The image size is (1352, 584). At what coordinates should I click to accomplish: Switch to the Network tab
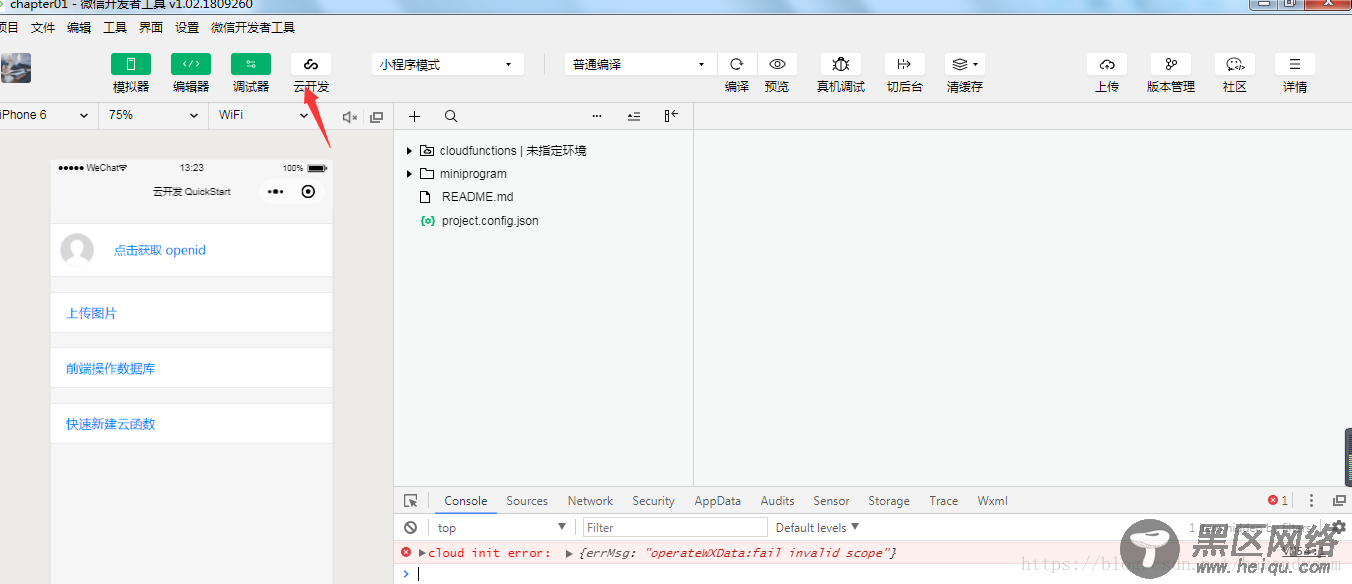pos(591,501)
